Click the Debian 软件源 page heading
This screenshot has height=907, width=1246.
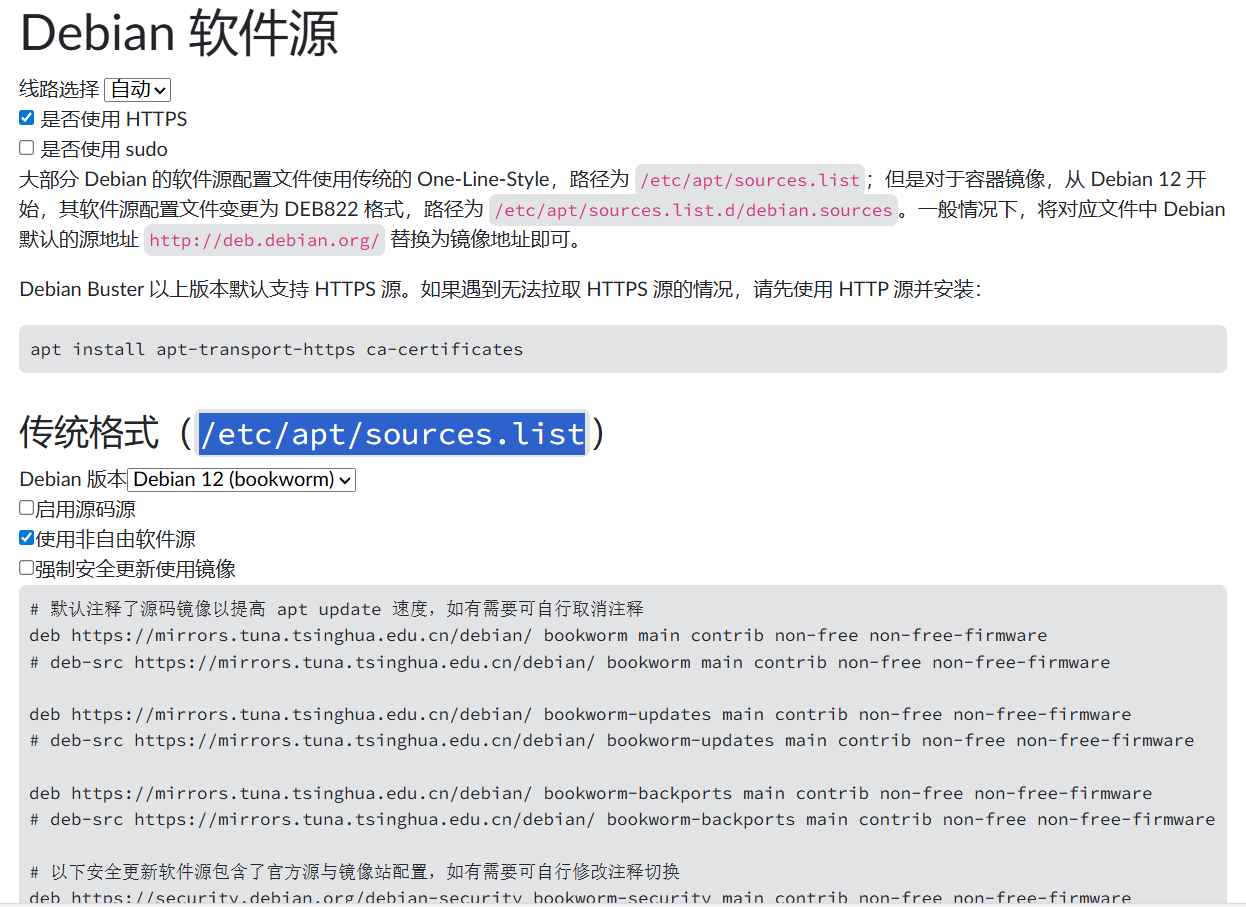(x=179, y=34)
